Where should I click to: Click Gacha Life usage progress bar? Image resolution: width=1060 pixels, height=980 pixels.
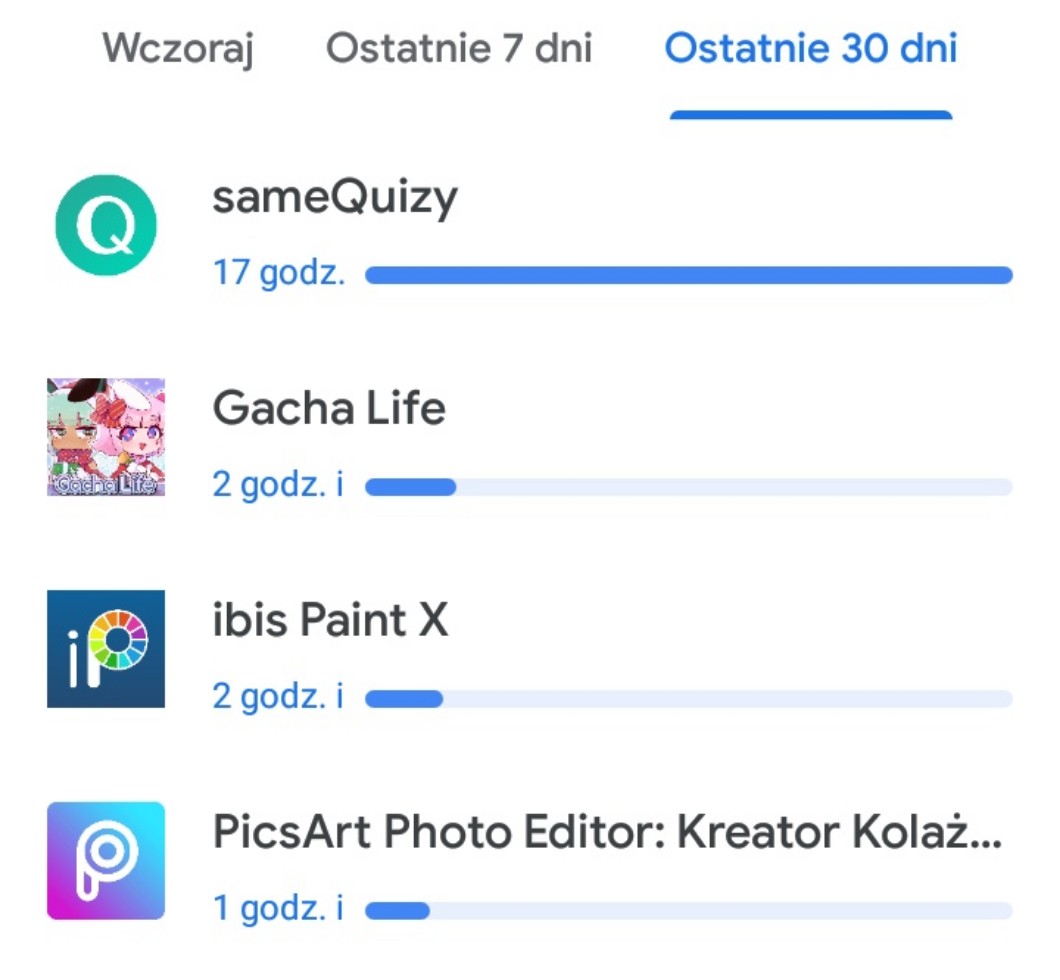click(x=689, y=487)
